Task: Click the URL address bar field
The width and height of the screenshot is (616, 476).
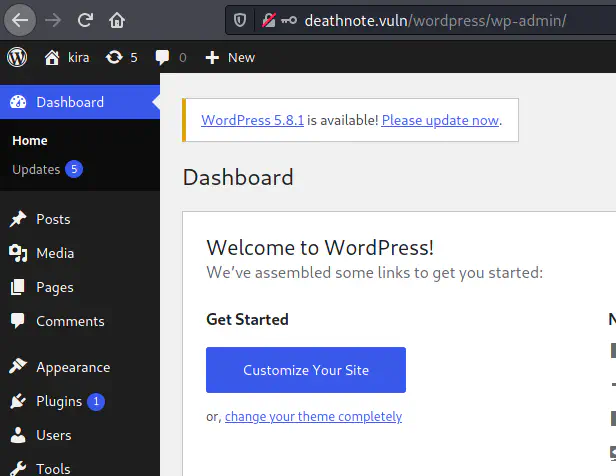Action: 450,20
